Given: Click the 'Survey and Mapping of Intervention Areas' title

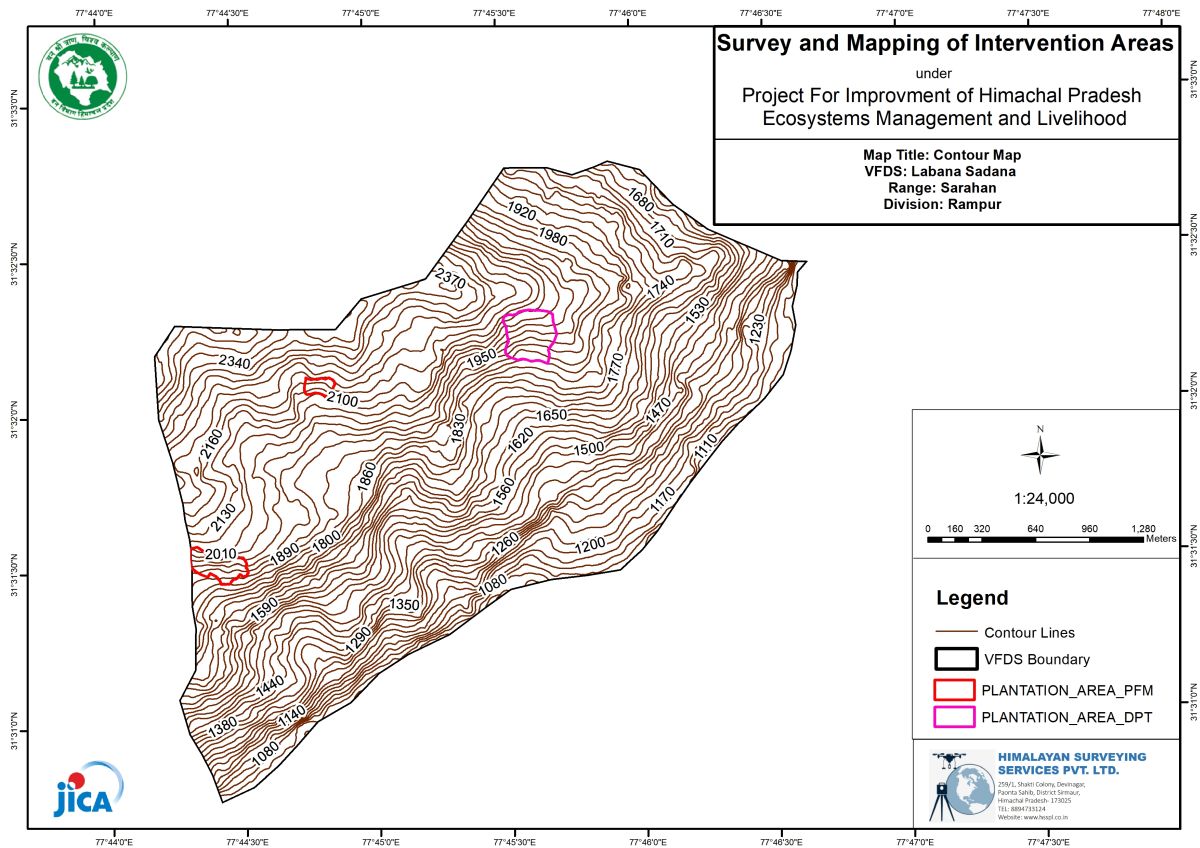Looking at the screenshot, I should click(x=945, y=44).
